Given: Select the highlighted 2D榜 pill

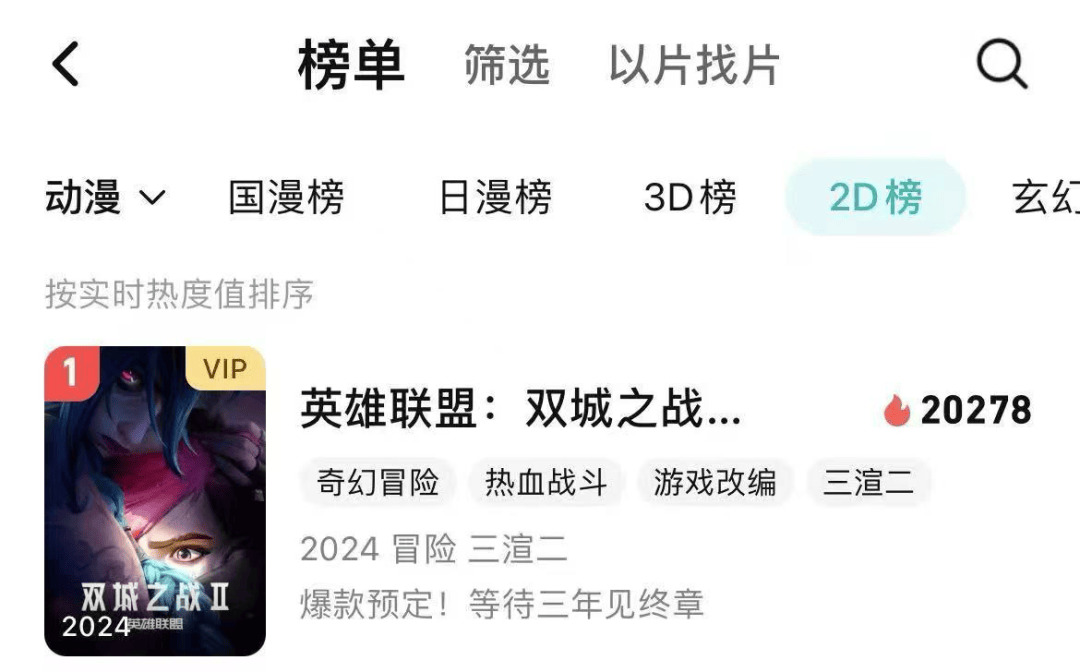Looking at the screenshot, I should (875, 198).
